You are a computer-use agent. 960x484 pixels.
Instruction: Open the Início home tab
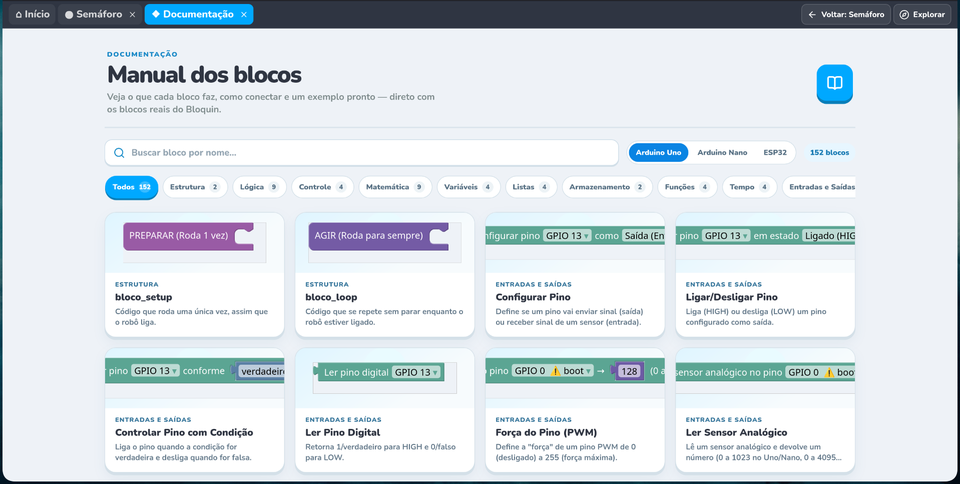click(32, 14)
